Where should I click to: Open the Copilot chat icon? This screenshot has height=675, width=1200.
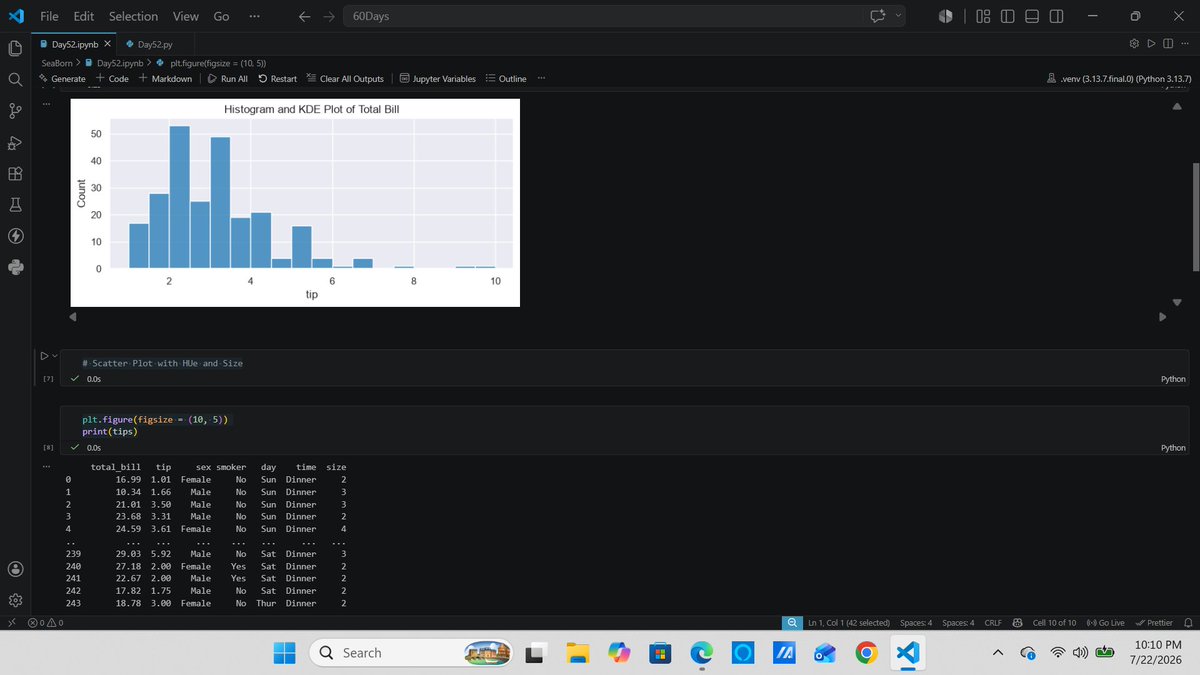click(879, 16)
